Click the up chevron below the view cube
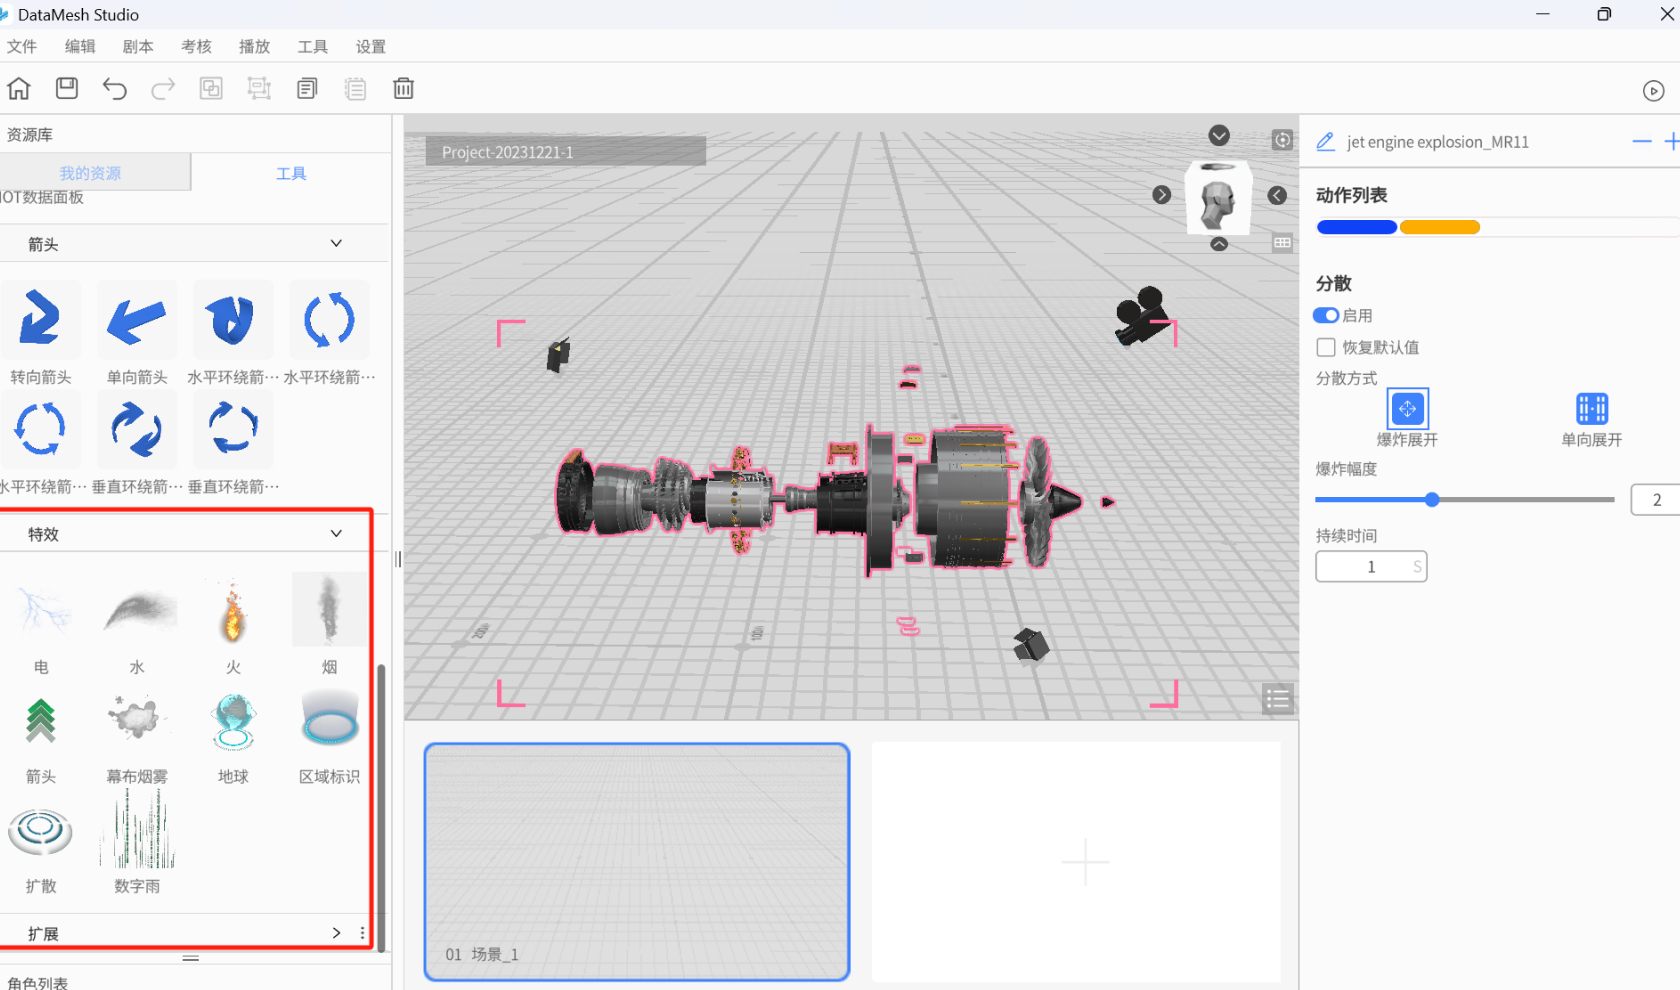The width and height of the screenshot is (1680, 990). click(x=1218, y=243)
